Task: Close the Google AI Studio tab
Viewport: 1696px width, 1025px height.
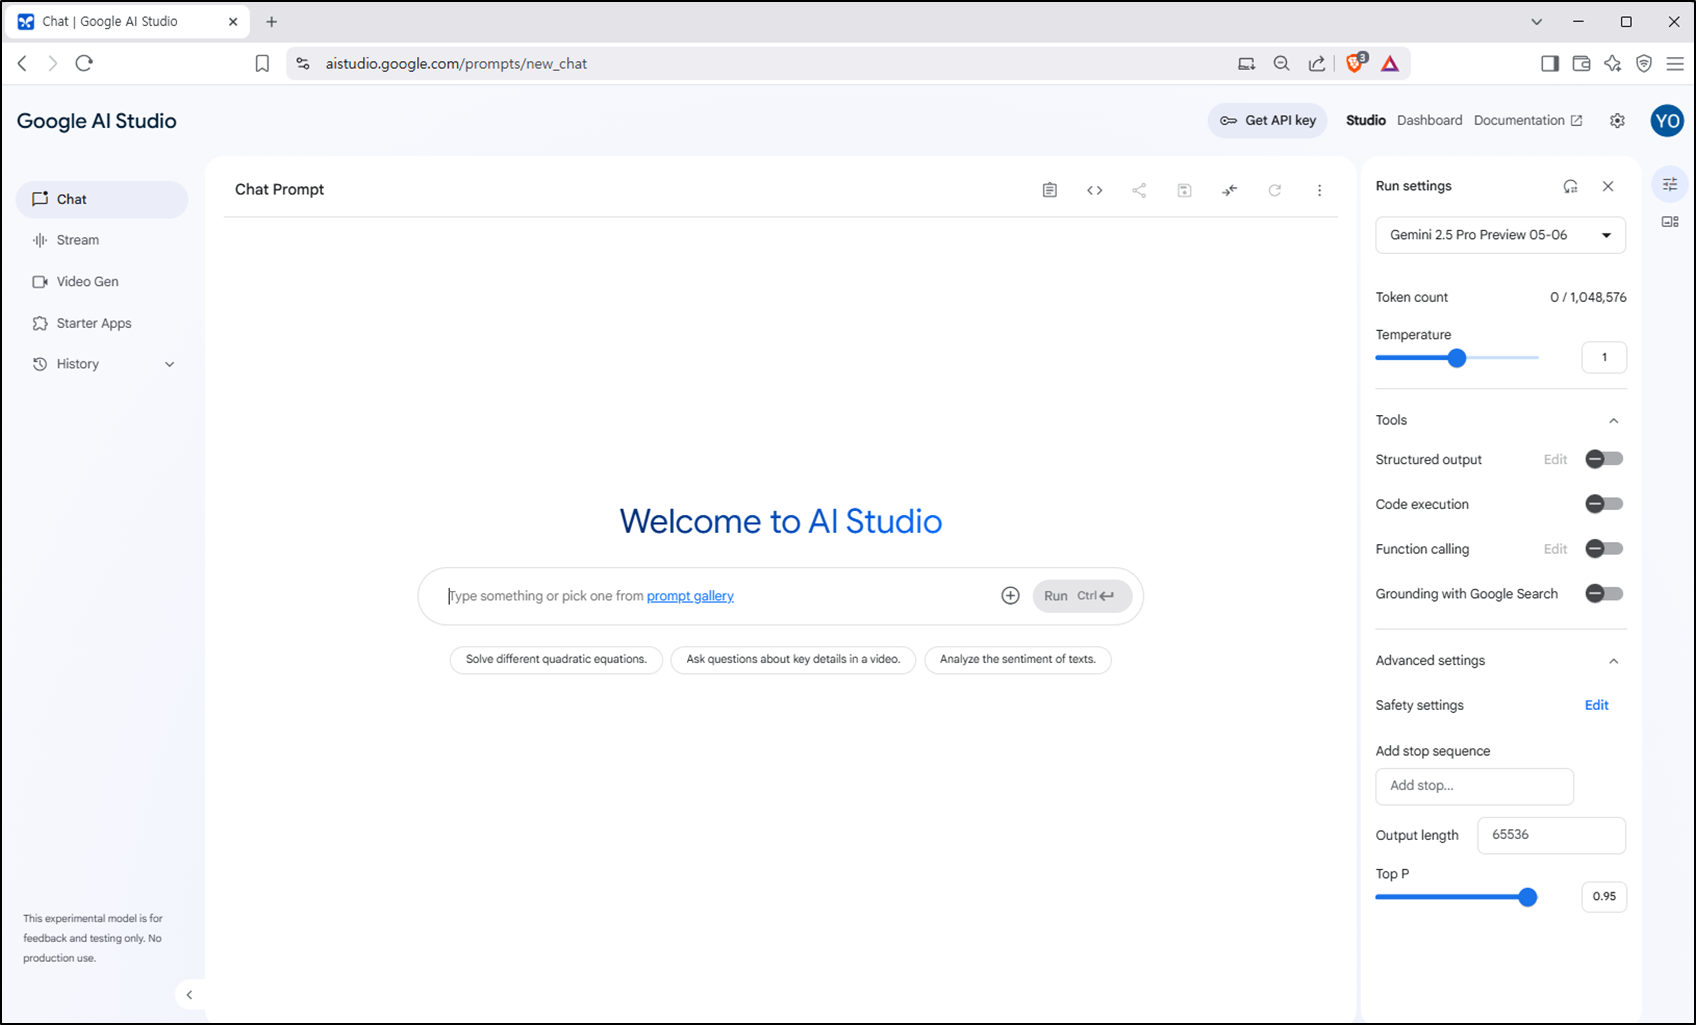Action: click(233, 21)
